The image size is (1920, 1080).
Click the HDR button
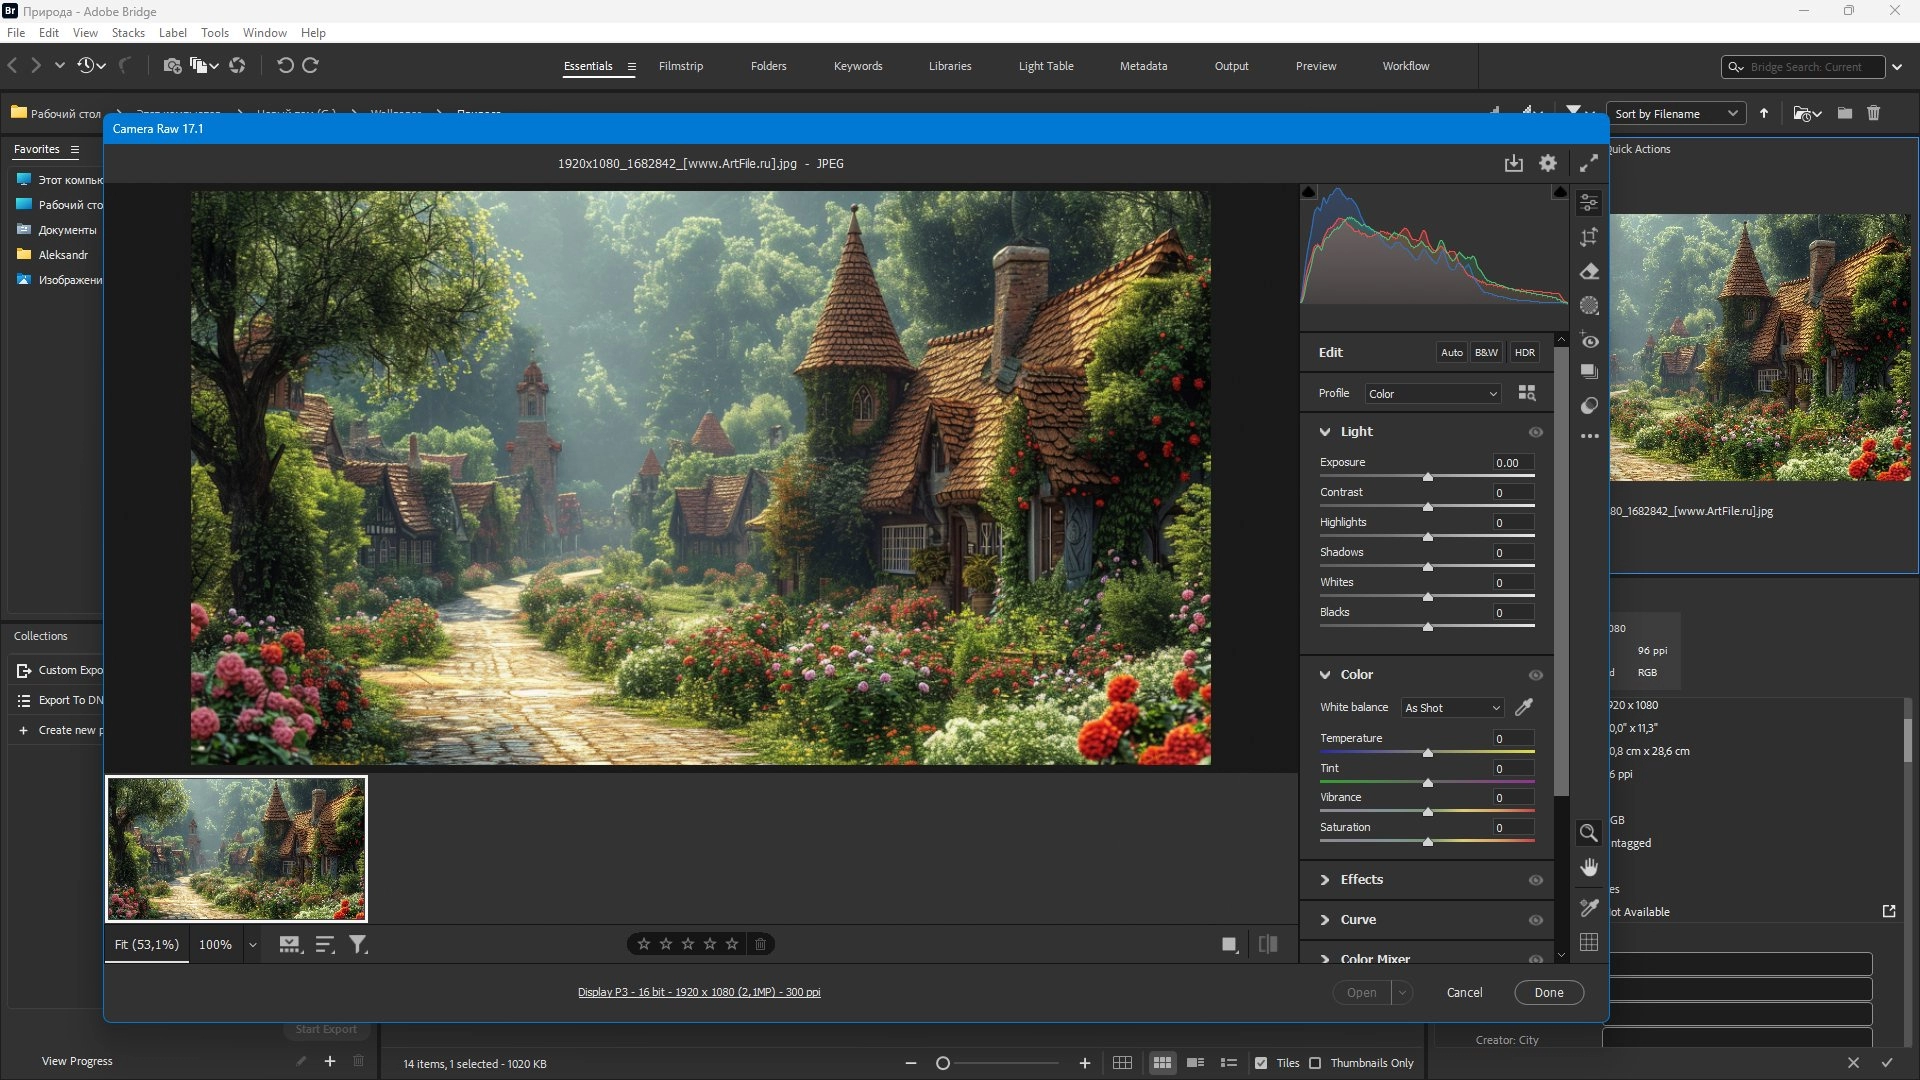click(x=1525, y=352)
